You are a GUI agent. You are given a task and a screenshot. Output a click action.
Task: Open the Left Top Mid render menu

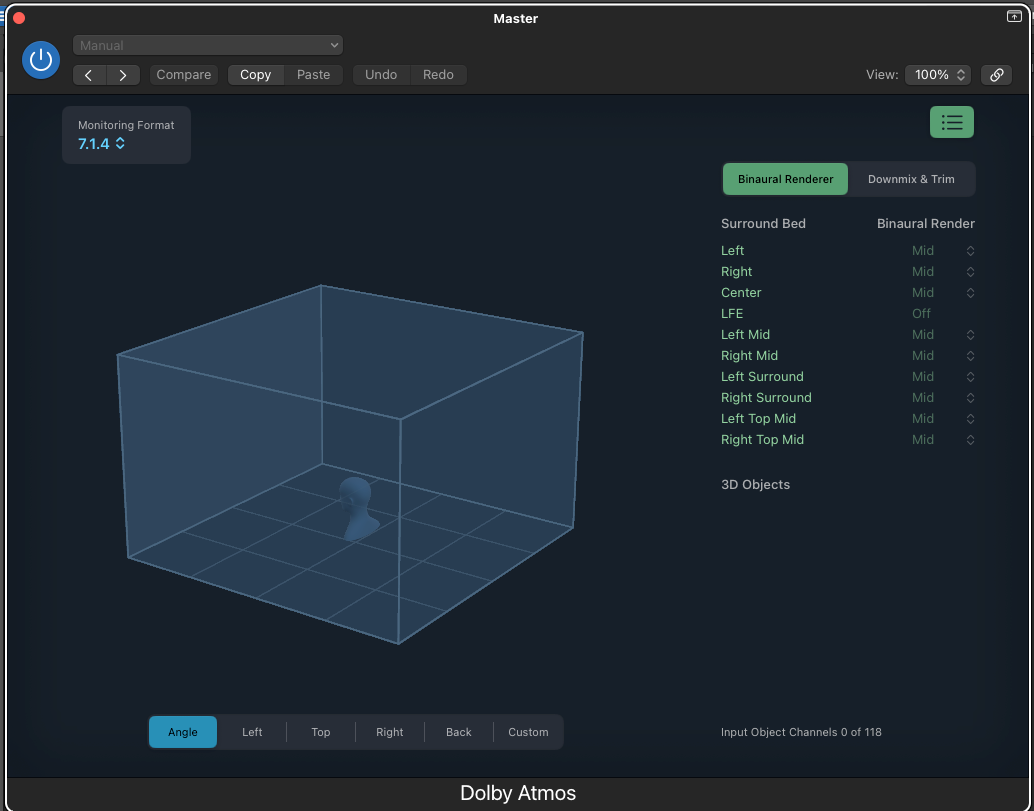pos(943,419)
